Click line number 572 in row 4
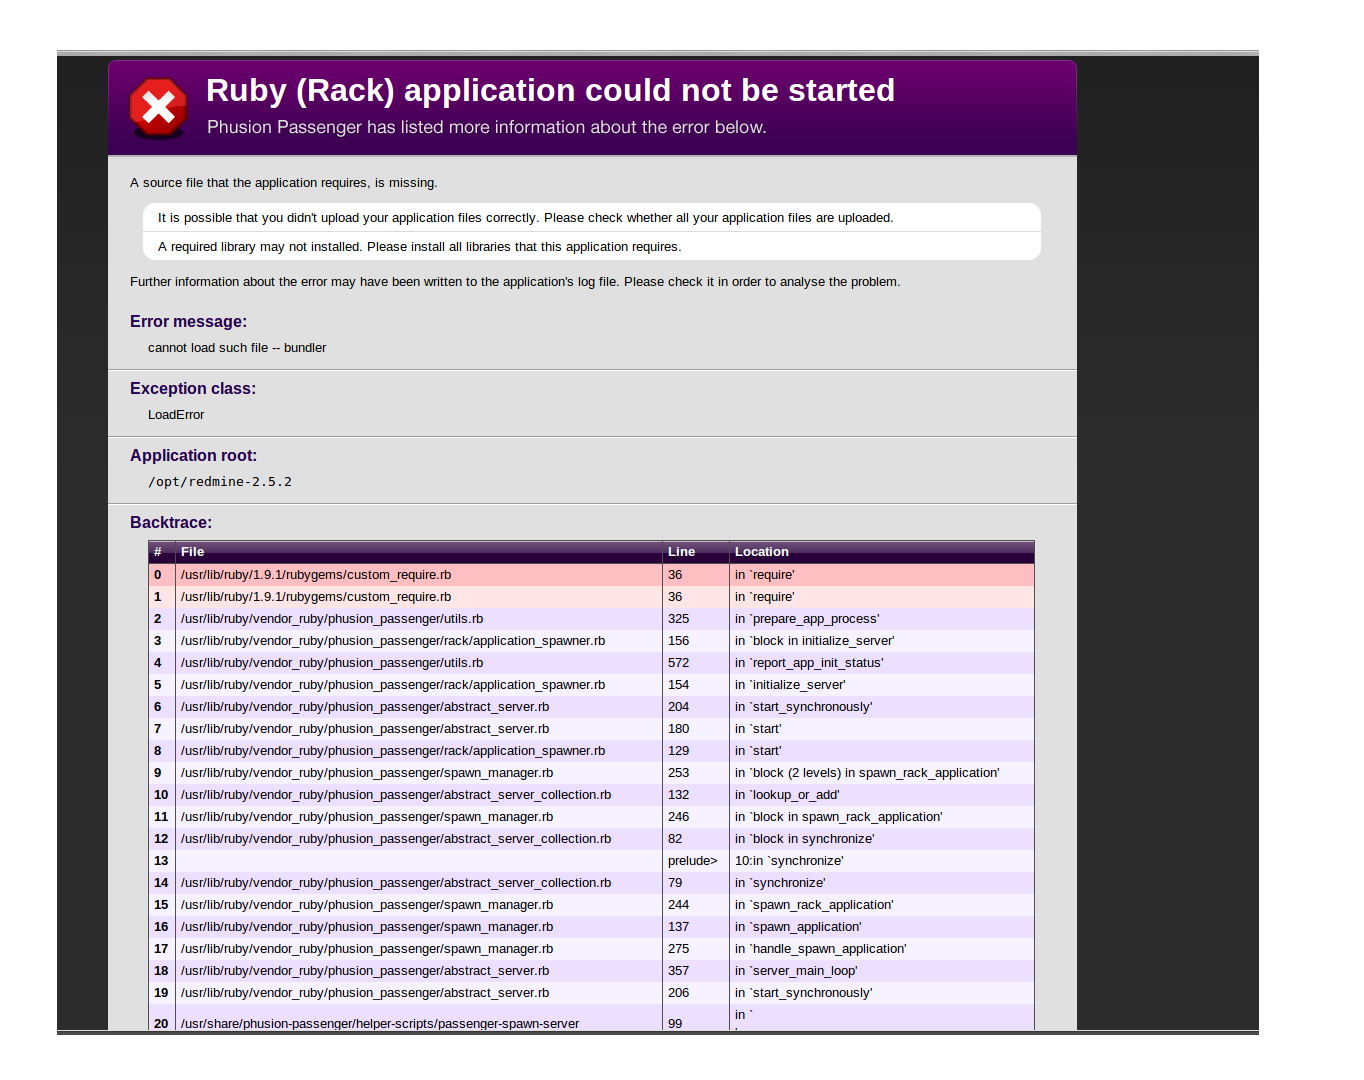This screenshot has width=1364, height=1080. coord(678,663)
